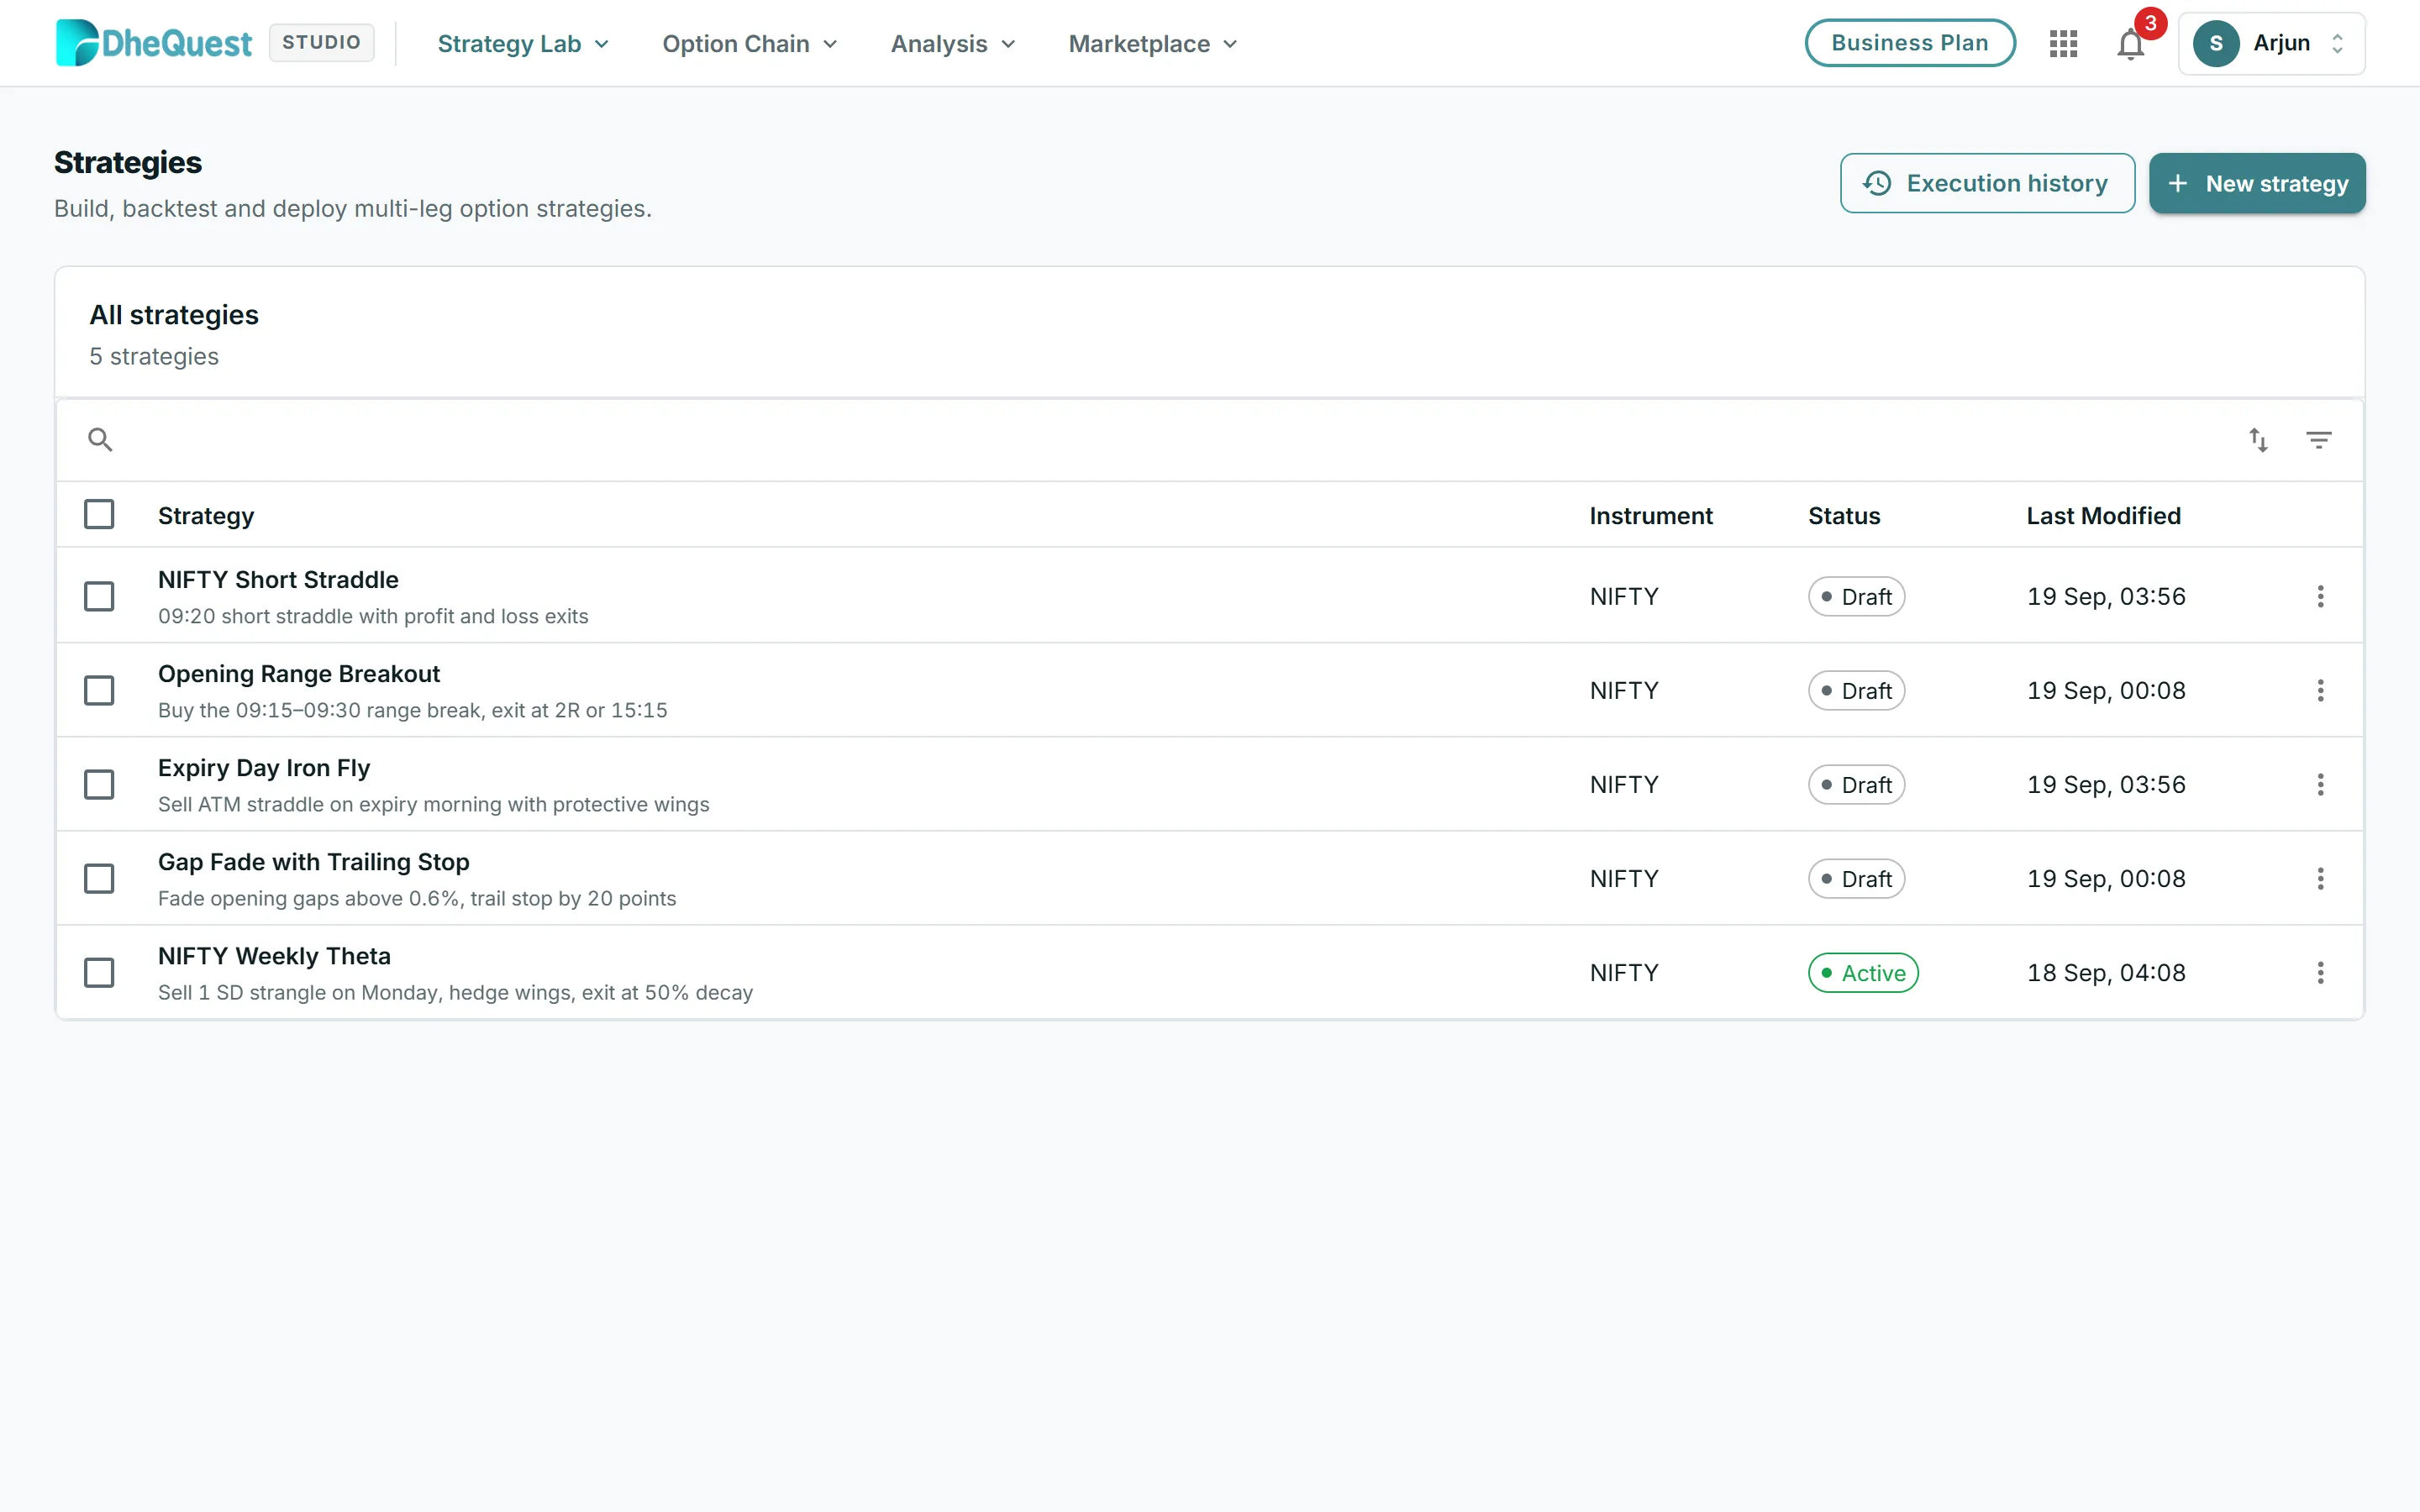This screenshot has height=1512, width=2420.
Task: Click the STUDIO badge
Action: [x=321, y=43]
